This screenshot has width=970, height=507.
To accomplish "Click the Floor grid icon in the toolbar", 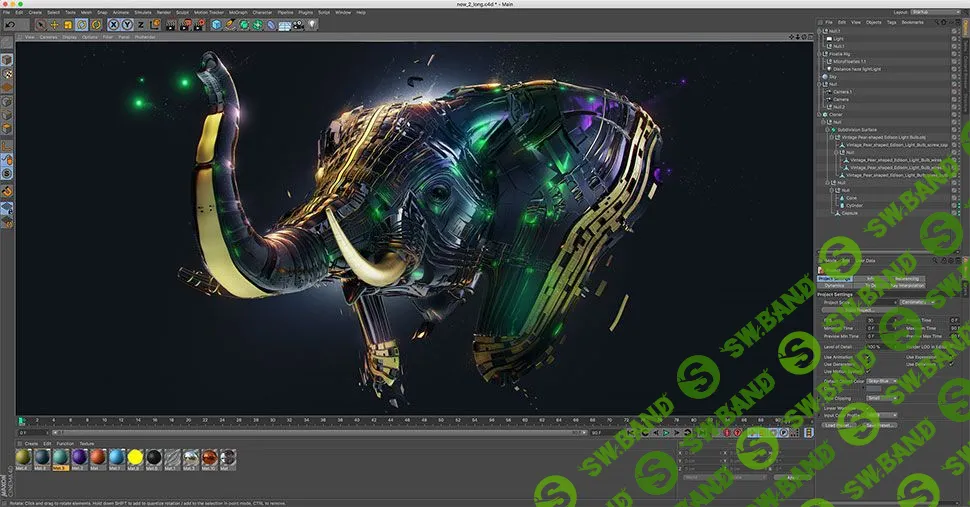I will [x=285, y=24].
